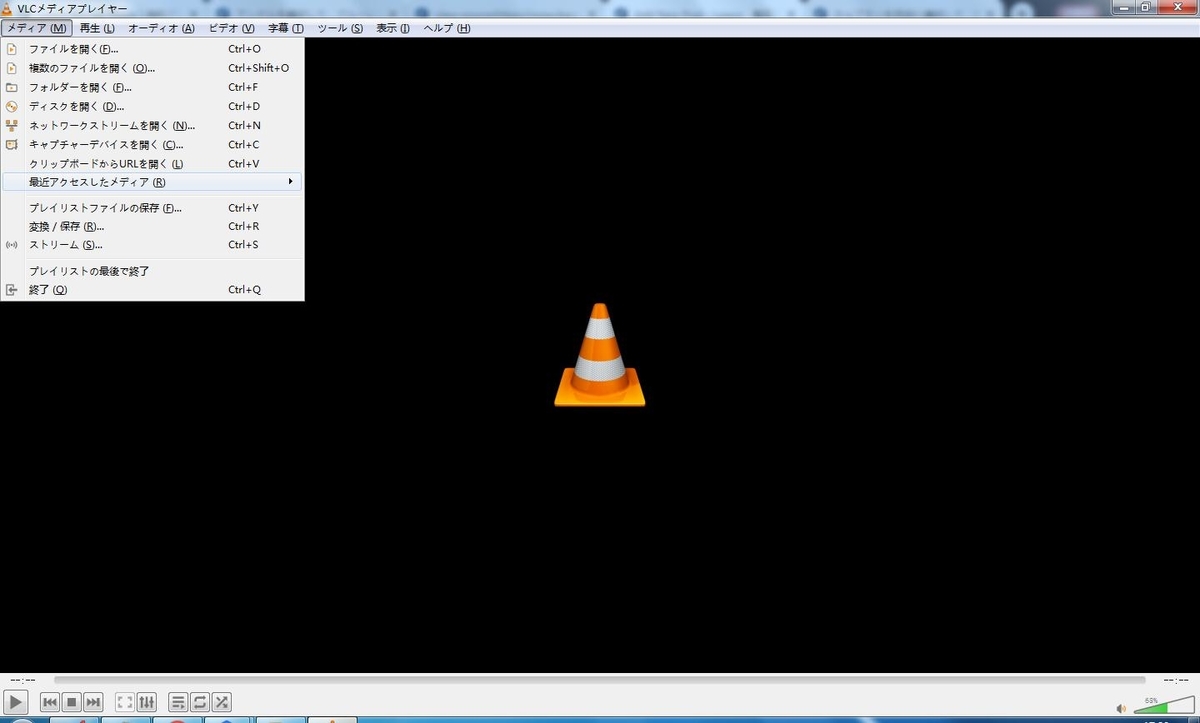Image resolution: width=1200 pixels, height=723 pixels.
Task: Open the ヘルプ (Help) menu
Action: [447, 28]
